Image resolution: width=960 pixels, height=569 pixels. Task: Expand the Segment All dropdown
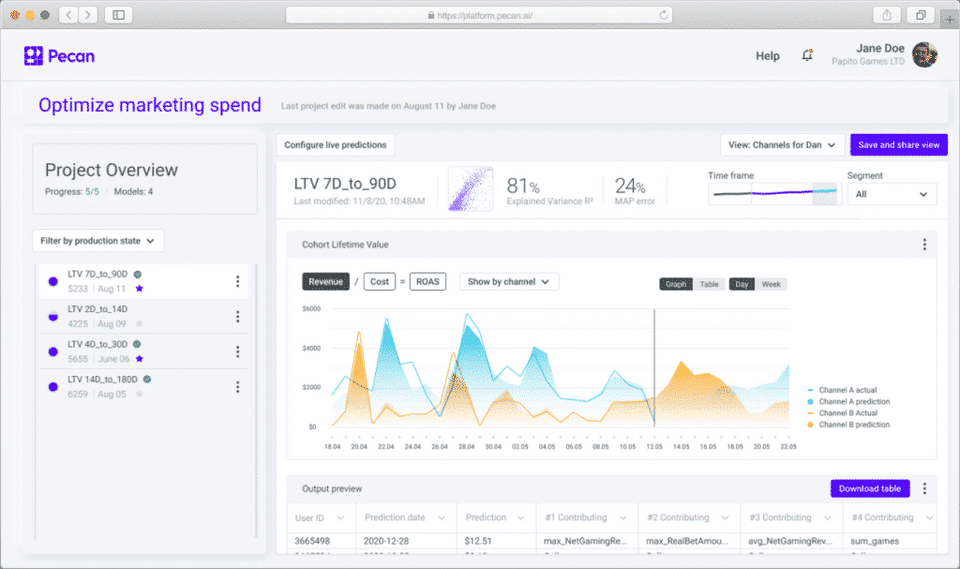891,194
